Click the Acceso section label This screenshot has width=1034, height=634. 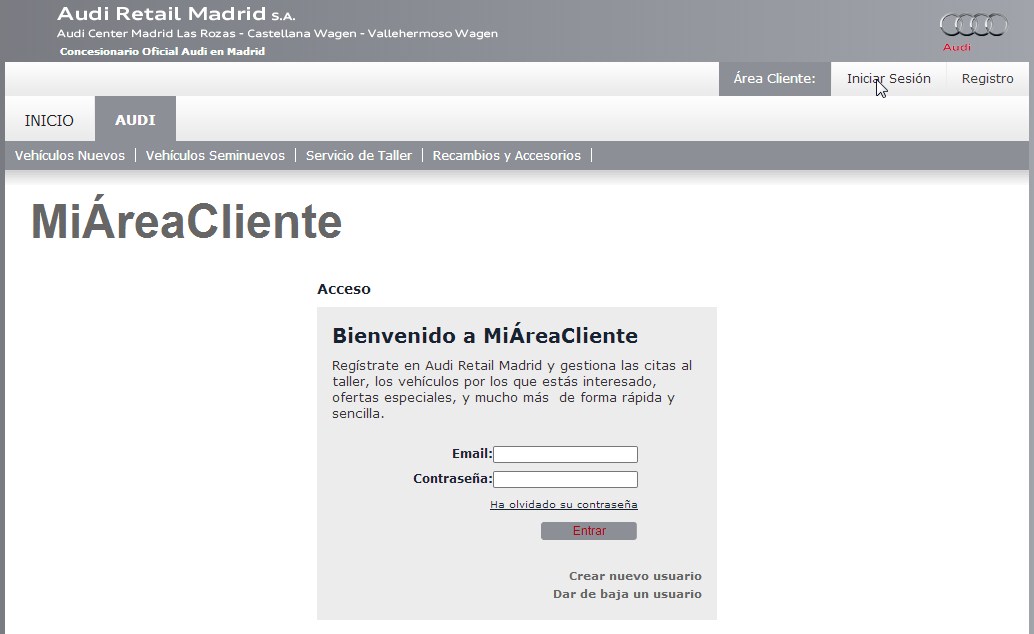click(344, 289)
